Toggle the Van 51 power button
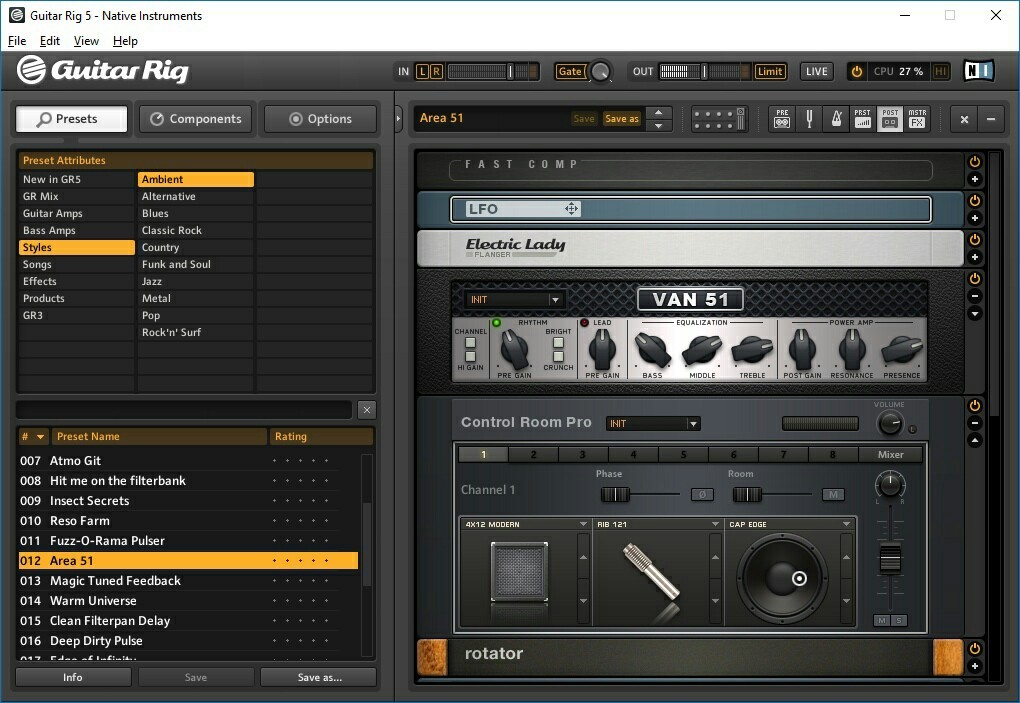Screen dimensions: 1020x703 974,279
